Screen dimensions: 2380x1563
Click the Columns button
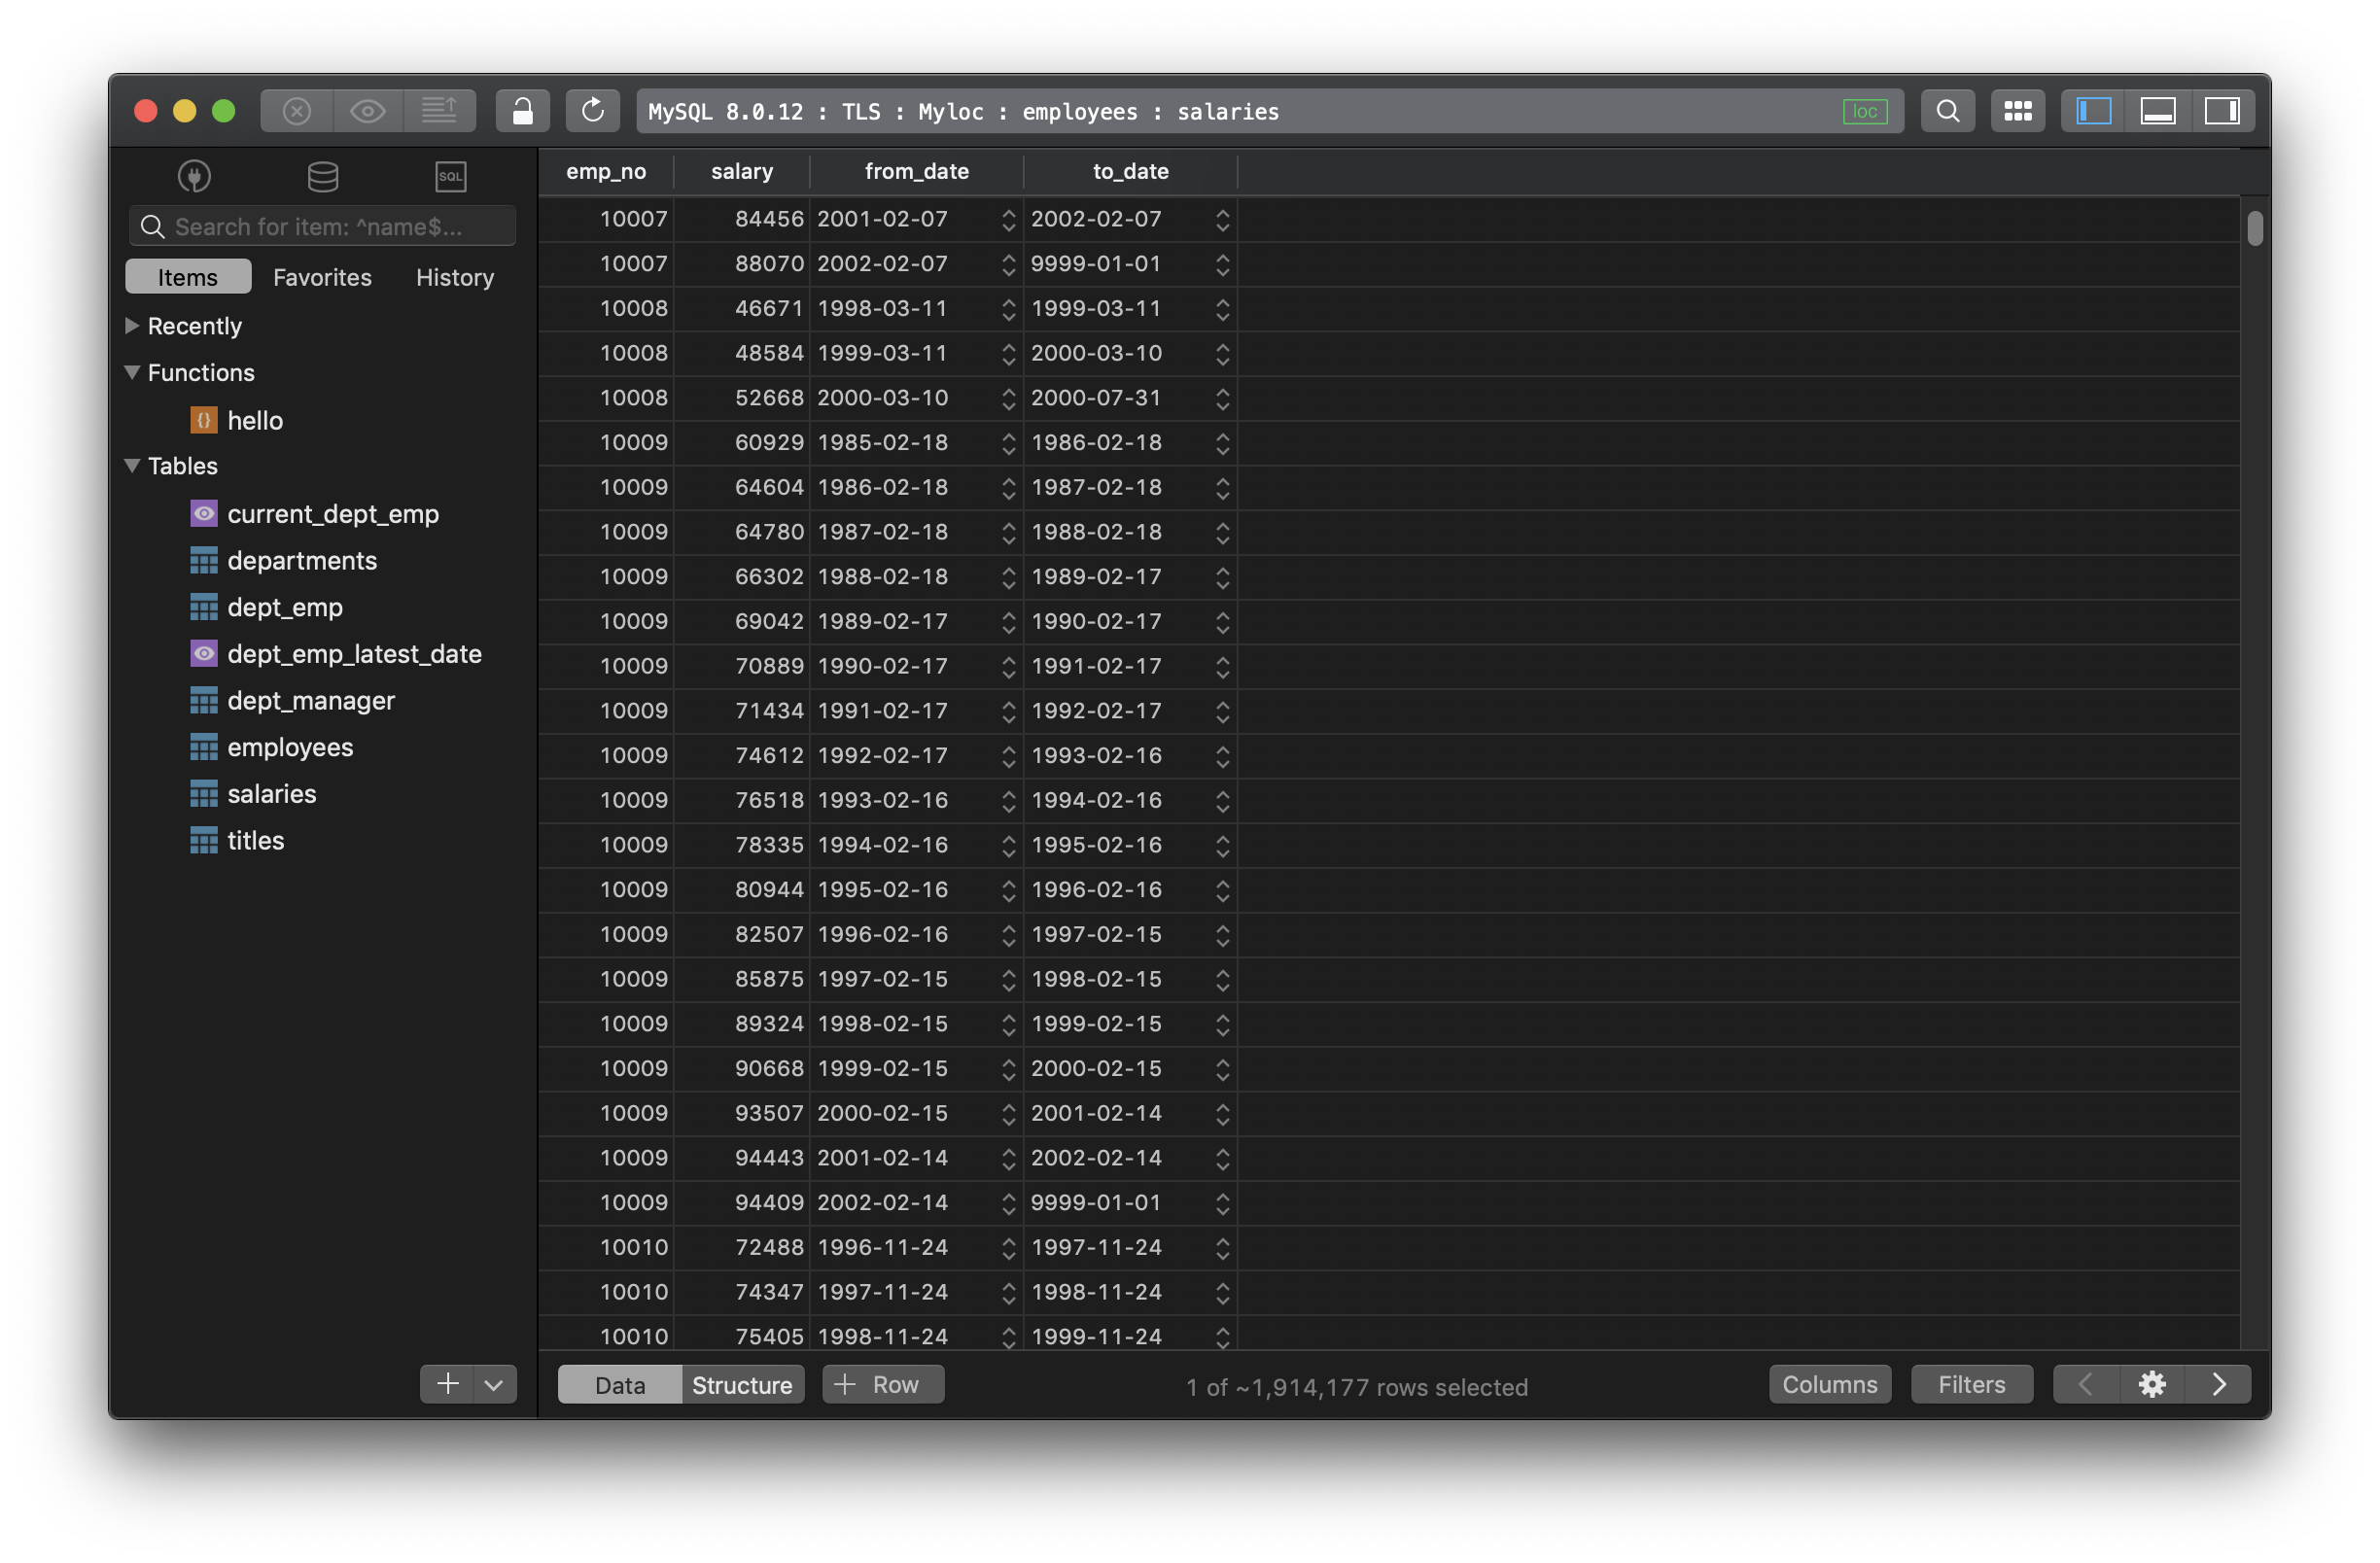pos(1829,1381)
